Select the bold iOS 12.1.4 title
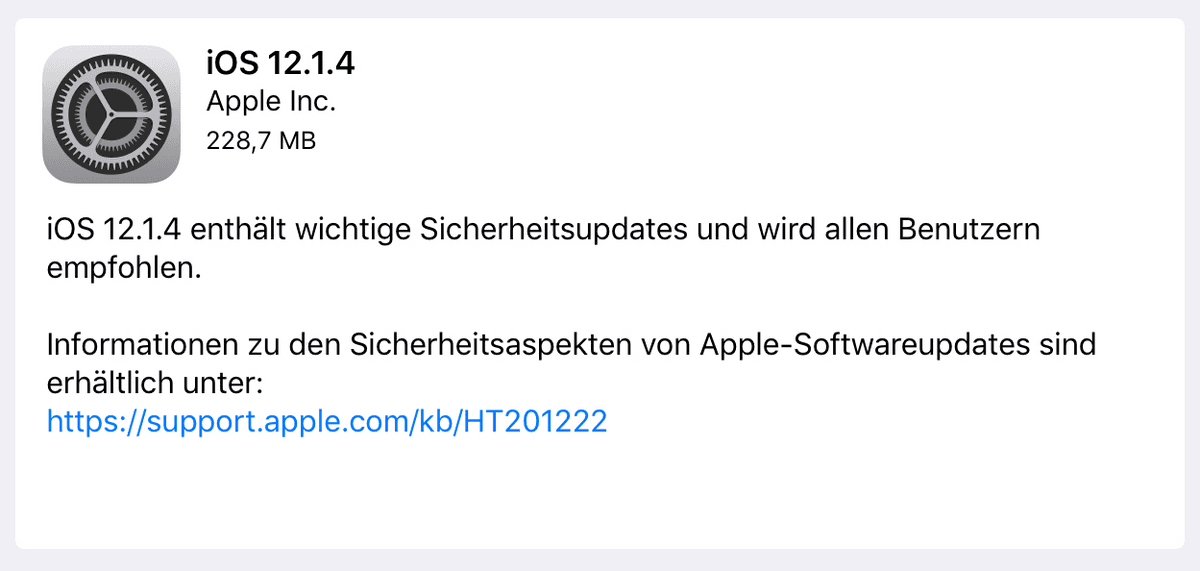This screenshot has height=571, width=1200. click(281, 64)
